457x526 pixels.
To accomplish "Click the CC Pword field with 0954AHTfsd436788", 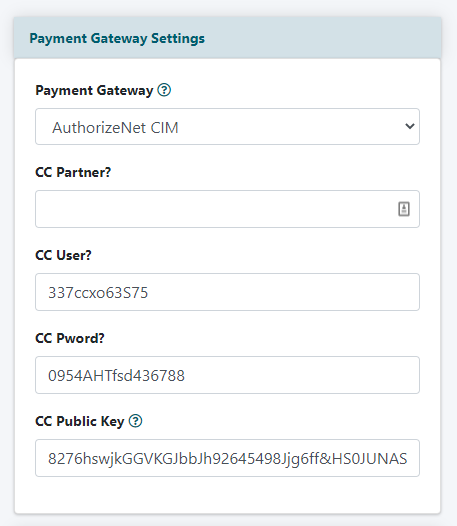I will [227, 375].
